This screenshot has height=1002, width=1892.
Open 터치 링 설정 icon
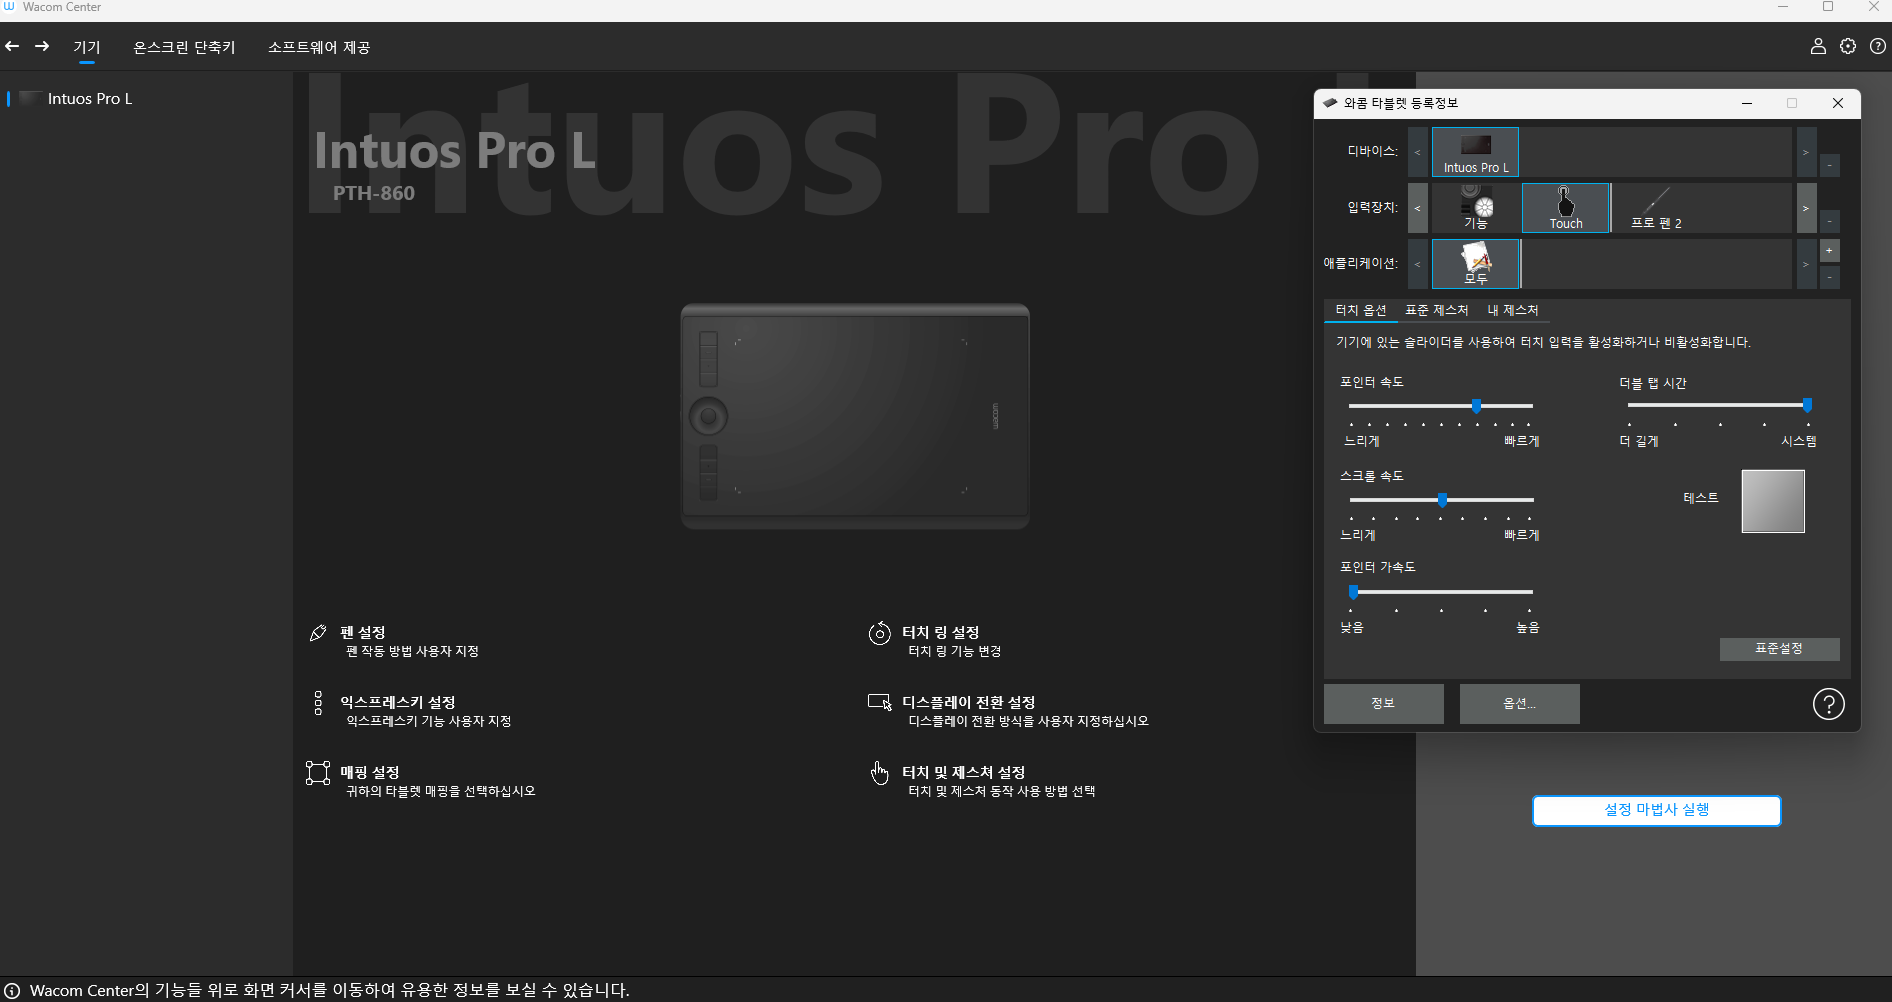(x=880, y=633)
